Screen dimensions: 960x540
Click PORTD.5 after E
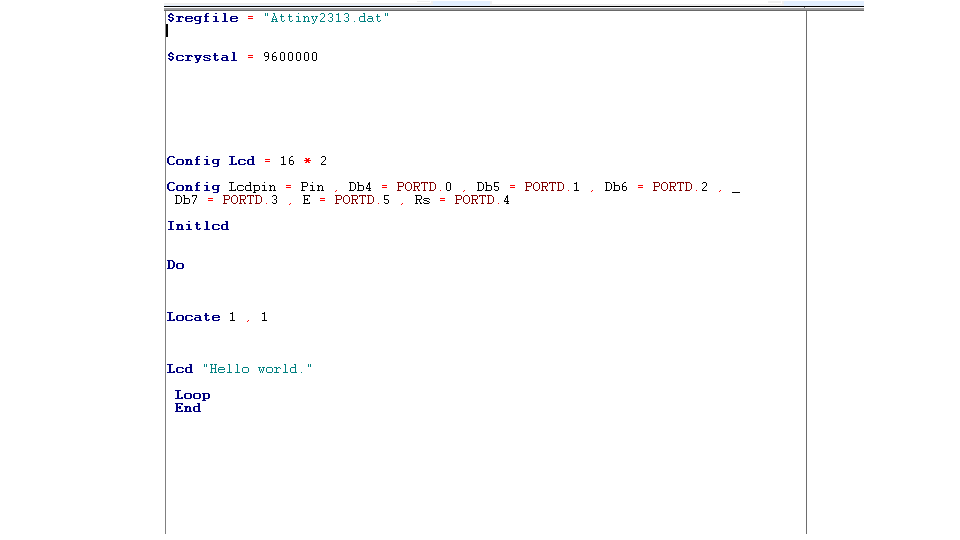[362, 200]
